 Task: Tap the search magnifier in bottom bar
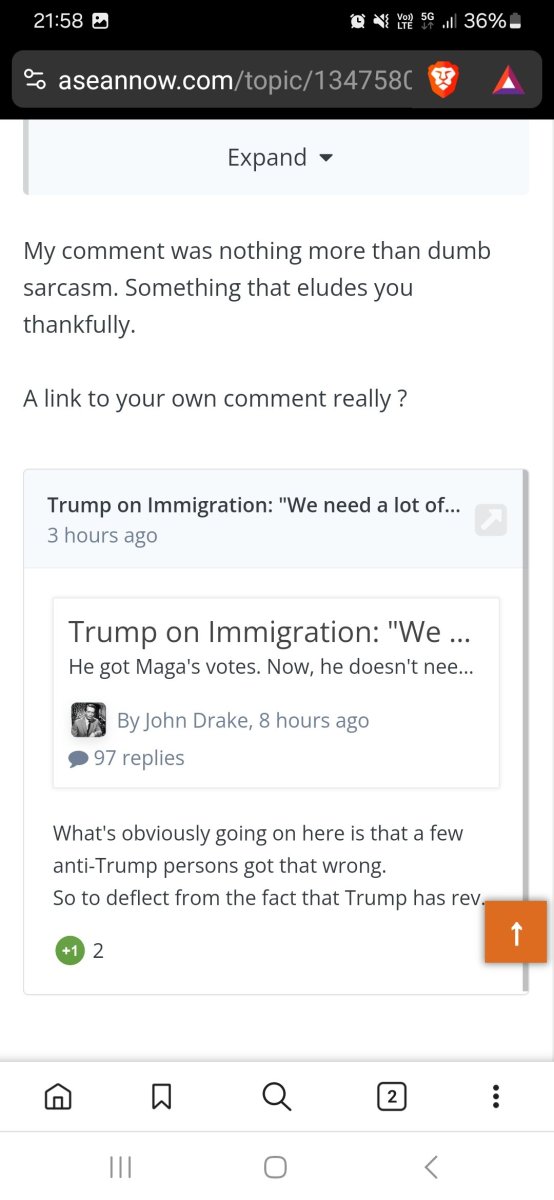(x=277, y=1097)
